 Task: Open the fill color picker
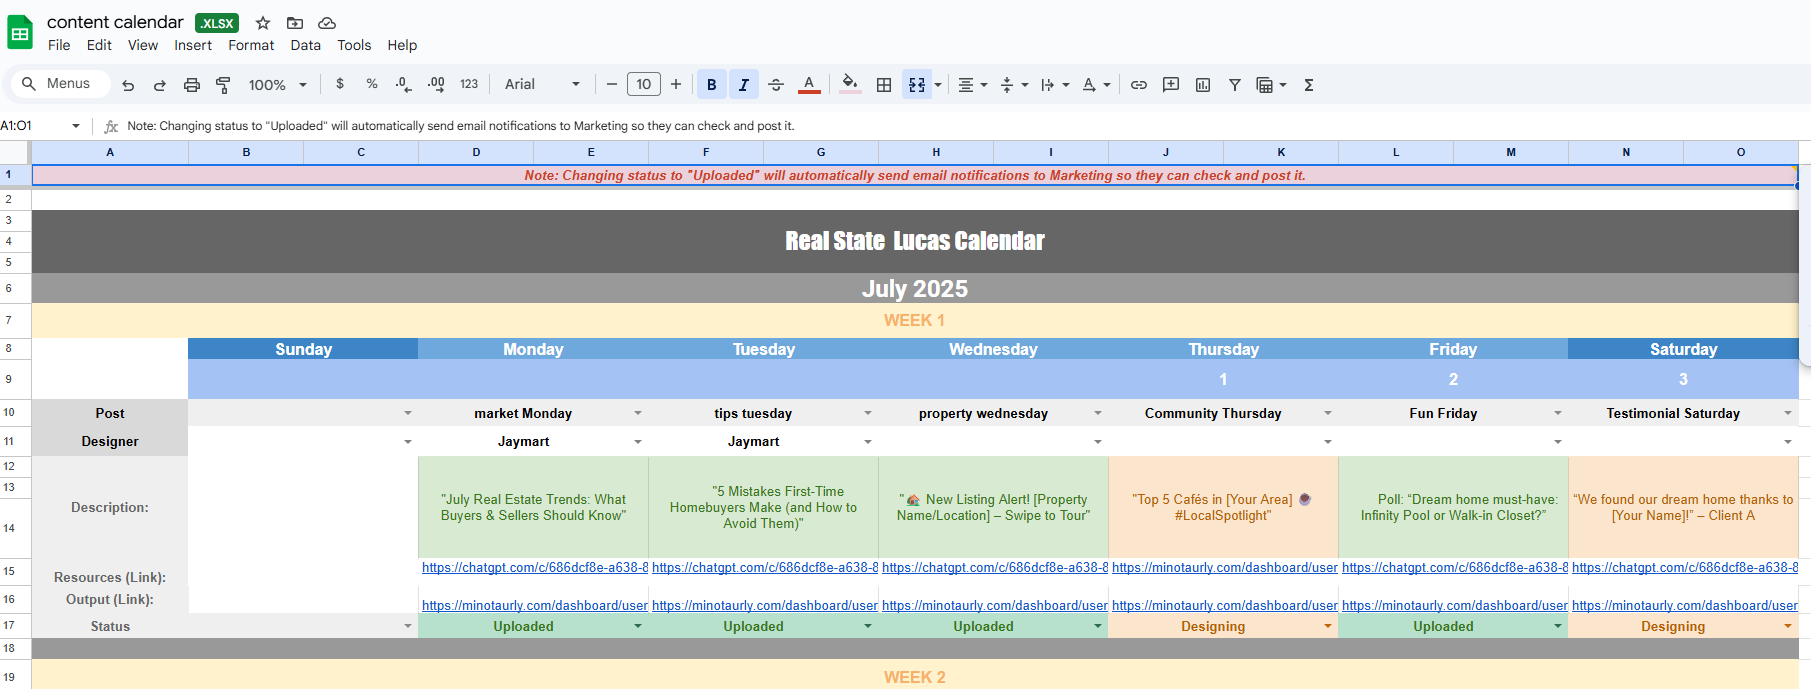point(850,84)
